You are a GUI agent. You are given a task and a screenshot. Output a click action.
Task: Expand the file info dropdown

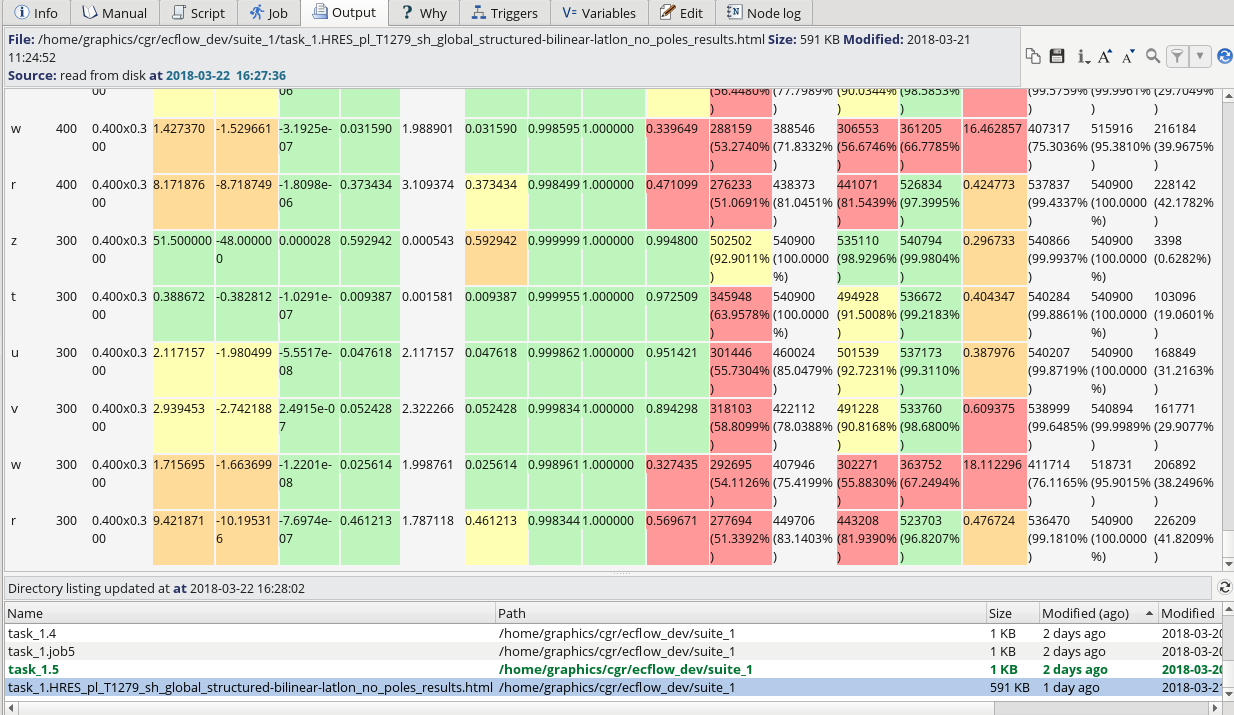pyautogui.click(x=1083, y=57)
